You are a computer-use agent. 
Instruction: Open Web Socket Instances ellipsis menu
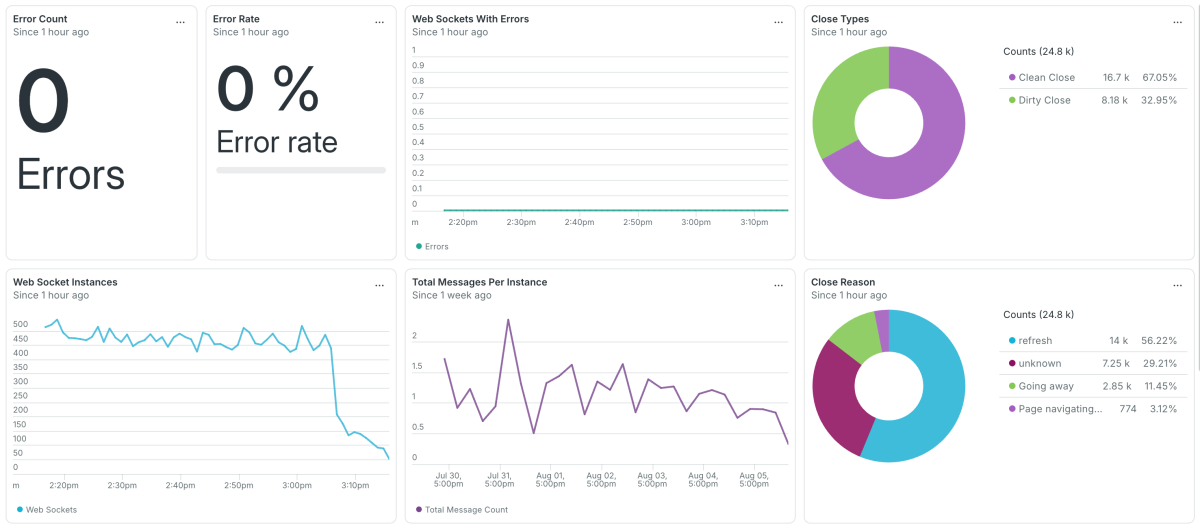pos(379,284)
